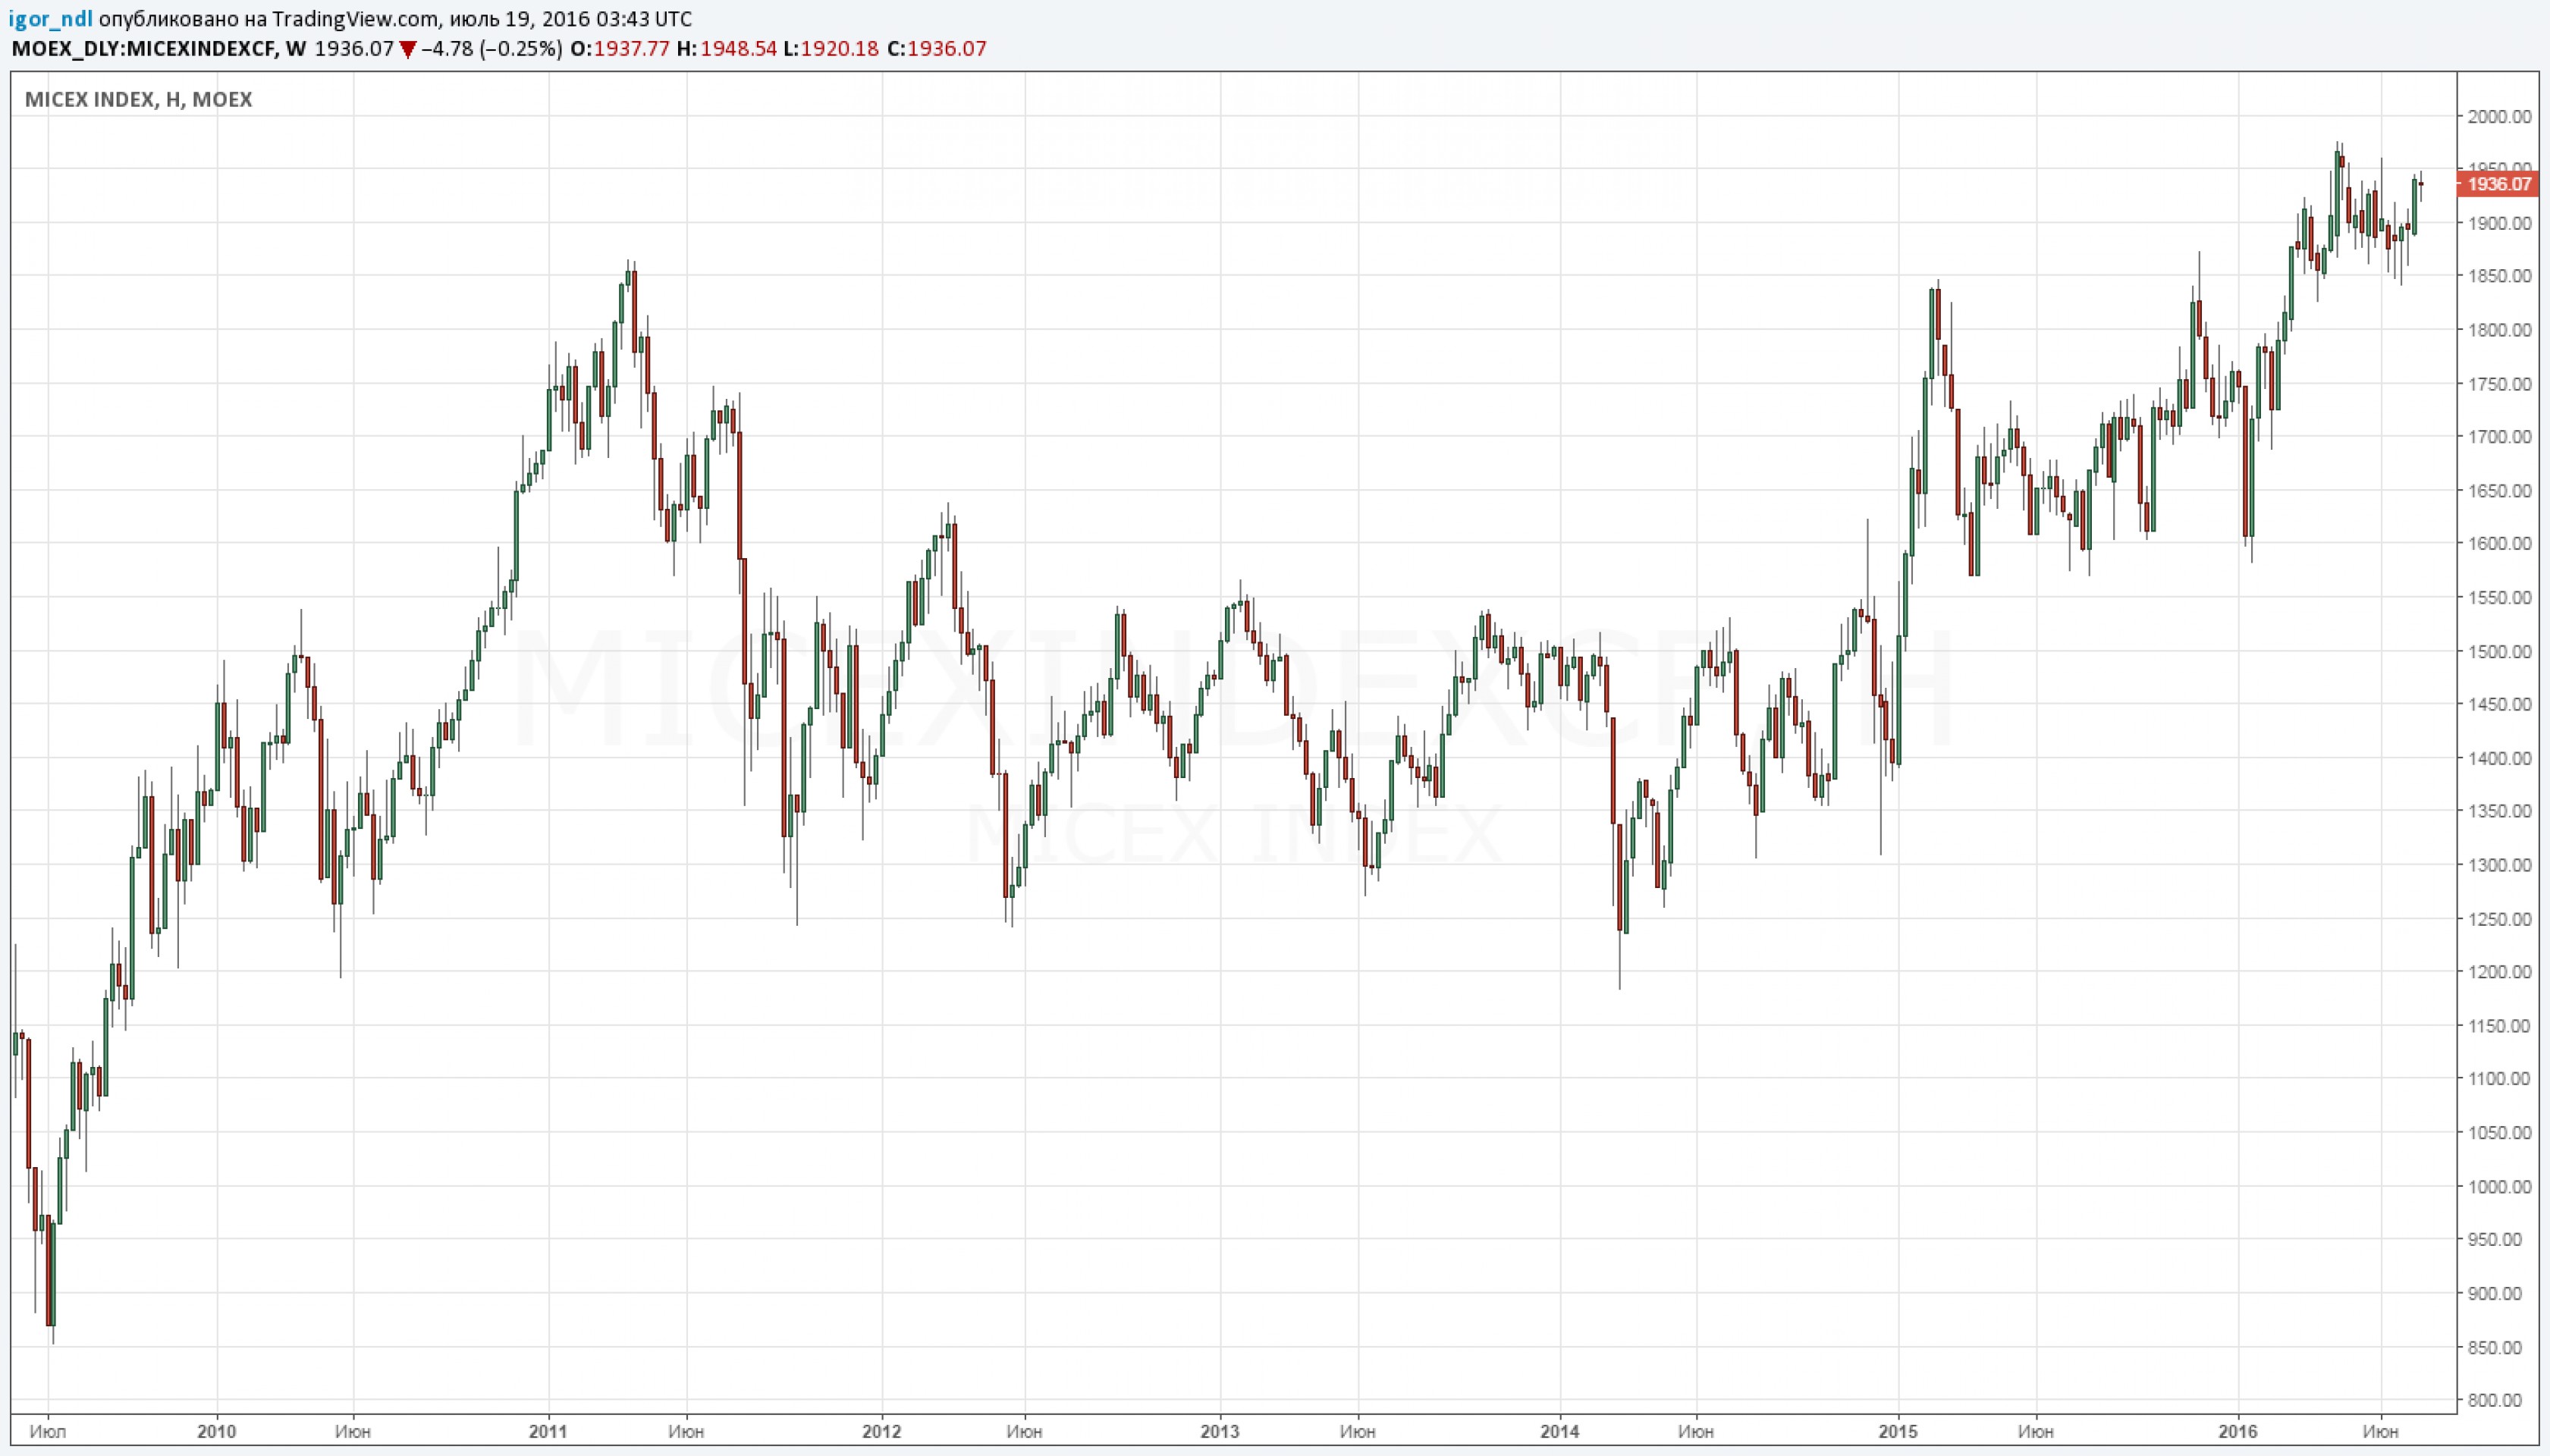Click the red 1936.07 current price tag
Image resolution: width=2550 pixels, height=1456 pixels.
pos(2498,184)
